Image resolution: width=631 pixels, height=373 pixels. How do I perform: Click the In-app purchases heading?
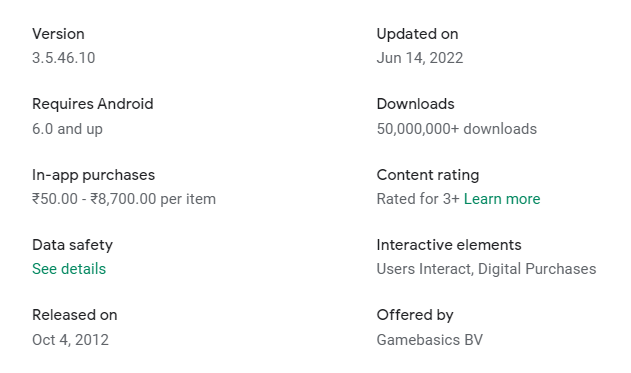pos(93,175)
